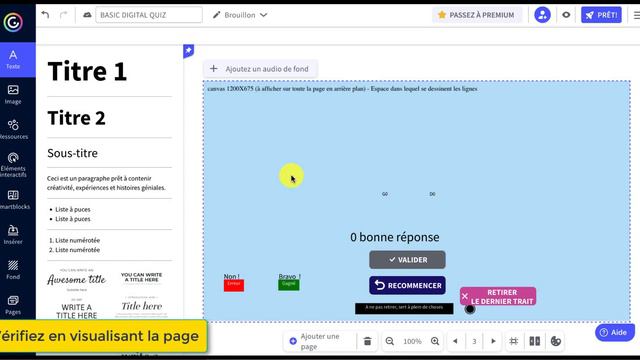The height and width of the screenshot is (360, 640).
Task: Click the cloud save status icon
Action: [x=87, y=15]
